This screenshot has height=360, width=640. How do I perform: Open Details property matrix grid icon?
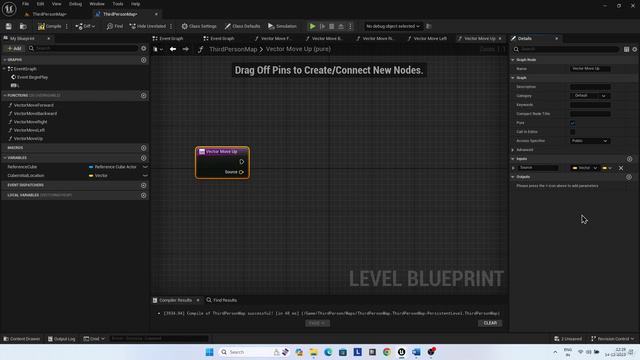click(x=627, y=49)
